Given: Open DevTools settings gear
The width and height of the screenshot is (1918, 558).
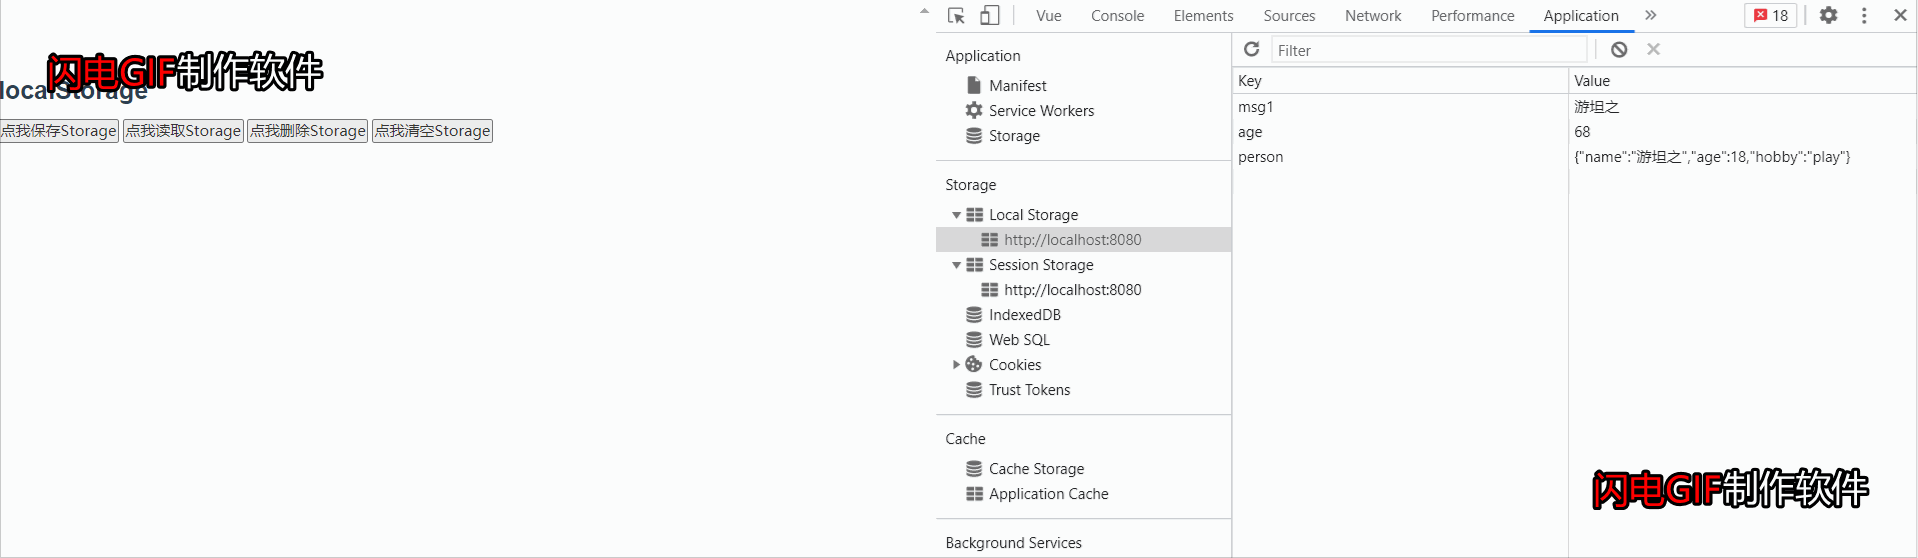Looking at the screenshot, I should pos(1828,15).
